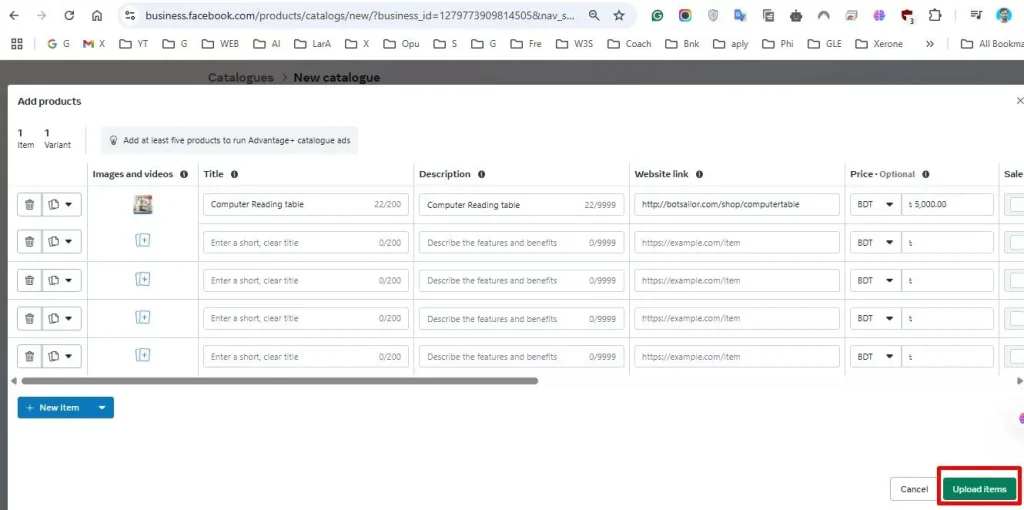The height and width of the screenshot is (510, 1024).
Task: Click the trash icon in the second product row
Action: pos(29,242)
